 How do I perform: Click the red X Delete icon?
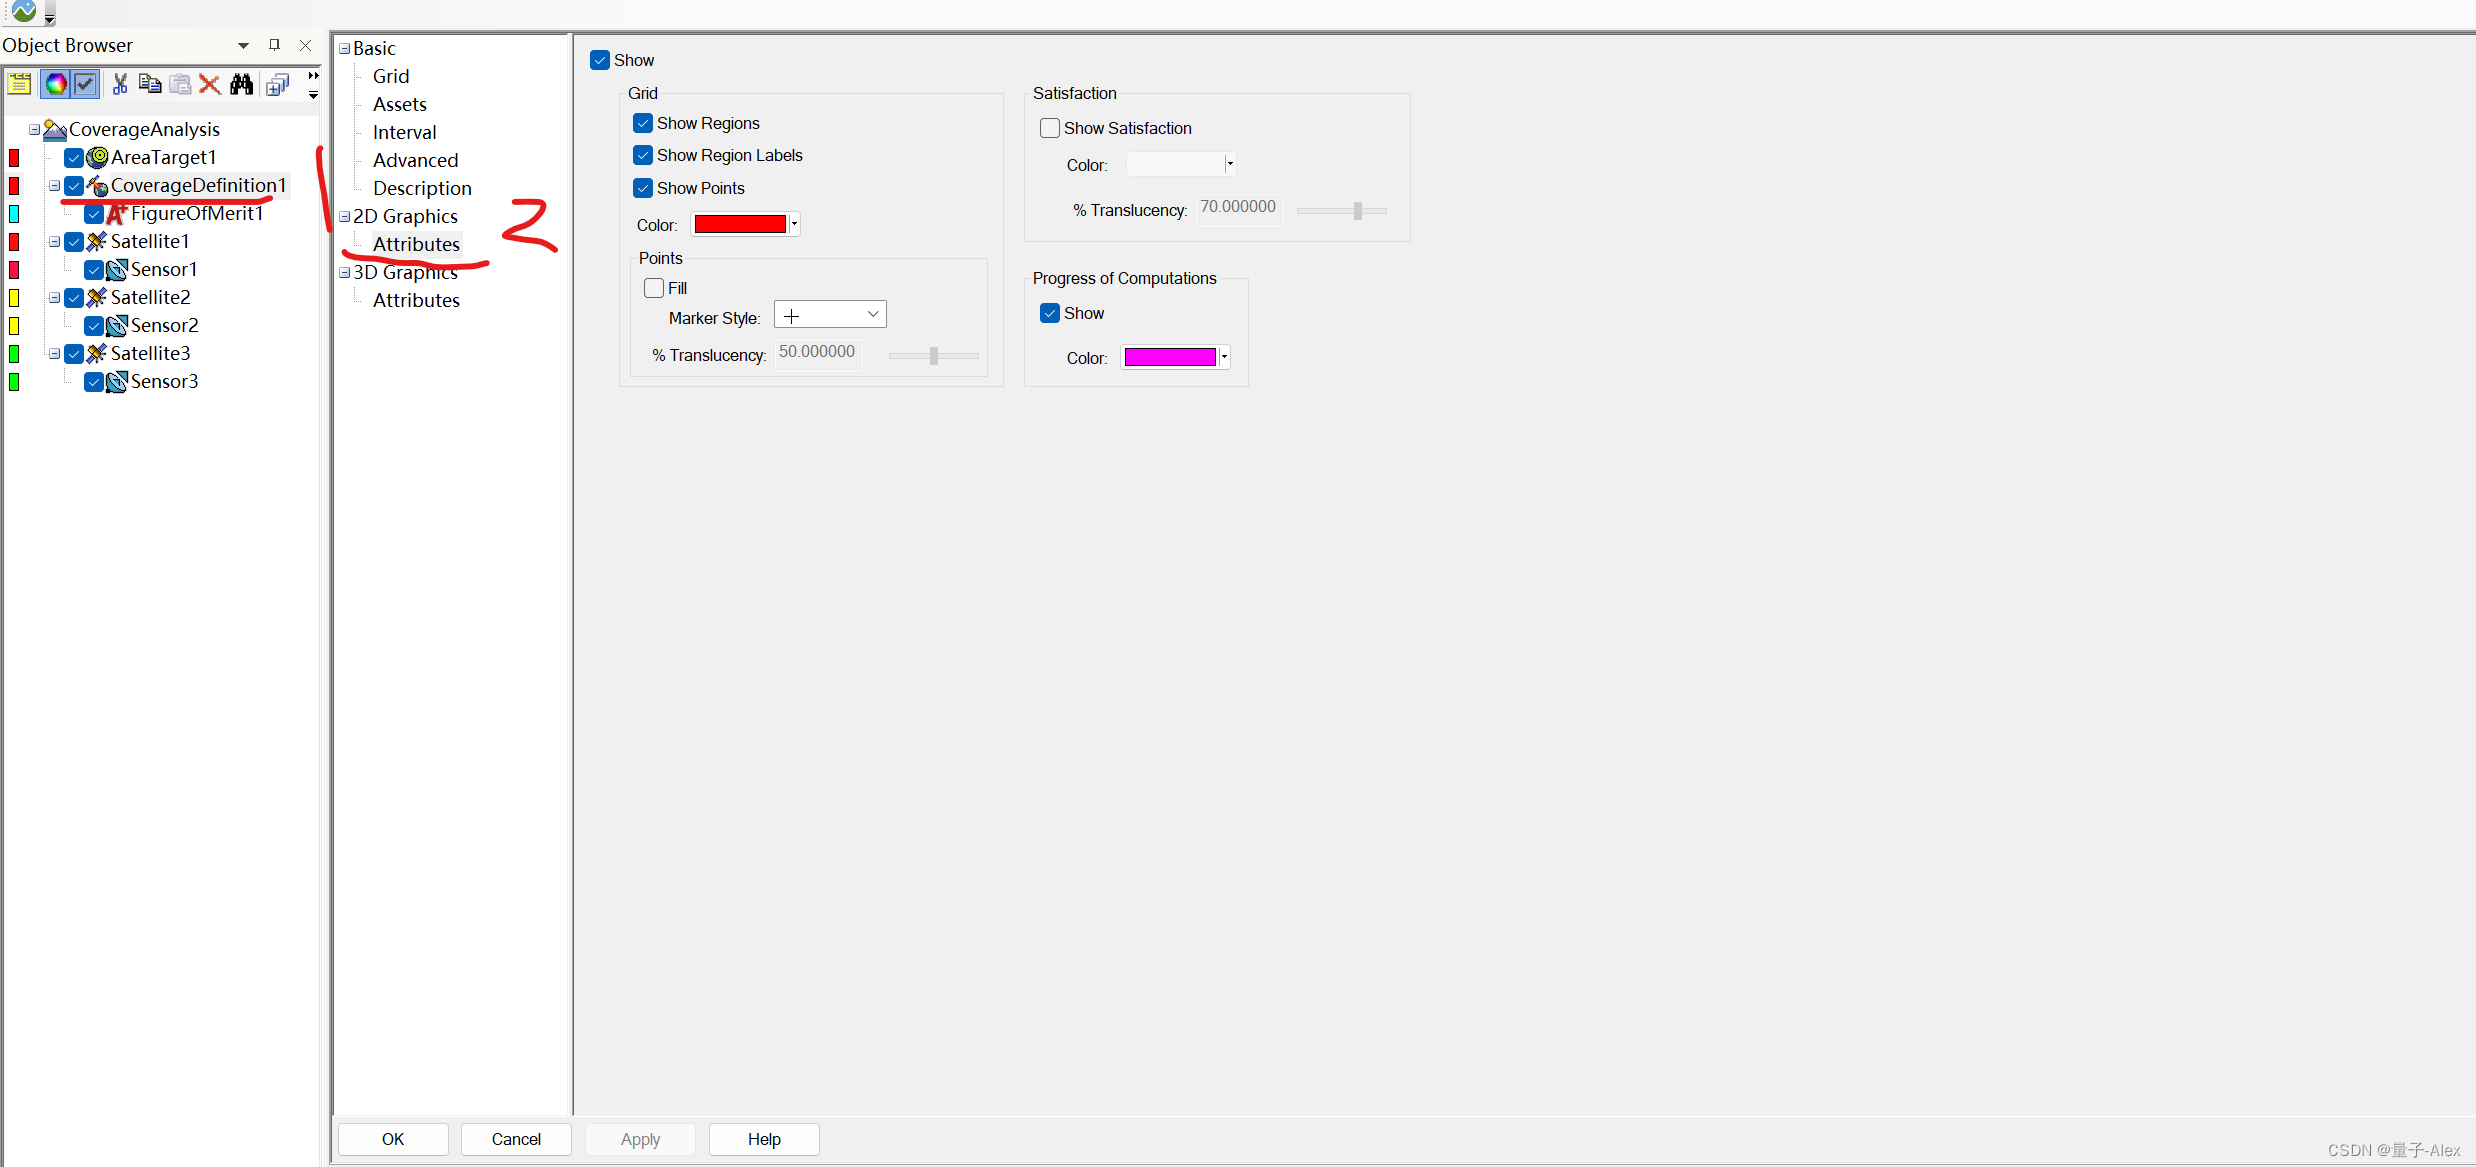click(x=210, y=84)
